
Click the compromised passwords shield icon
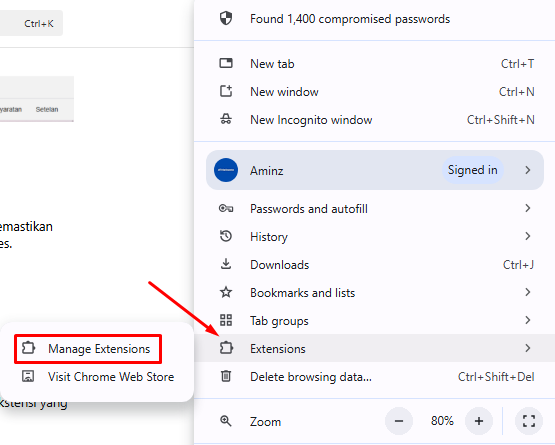(x=226, y=18)
